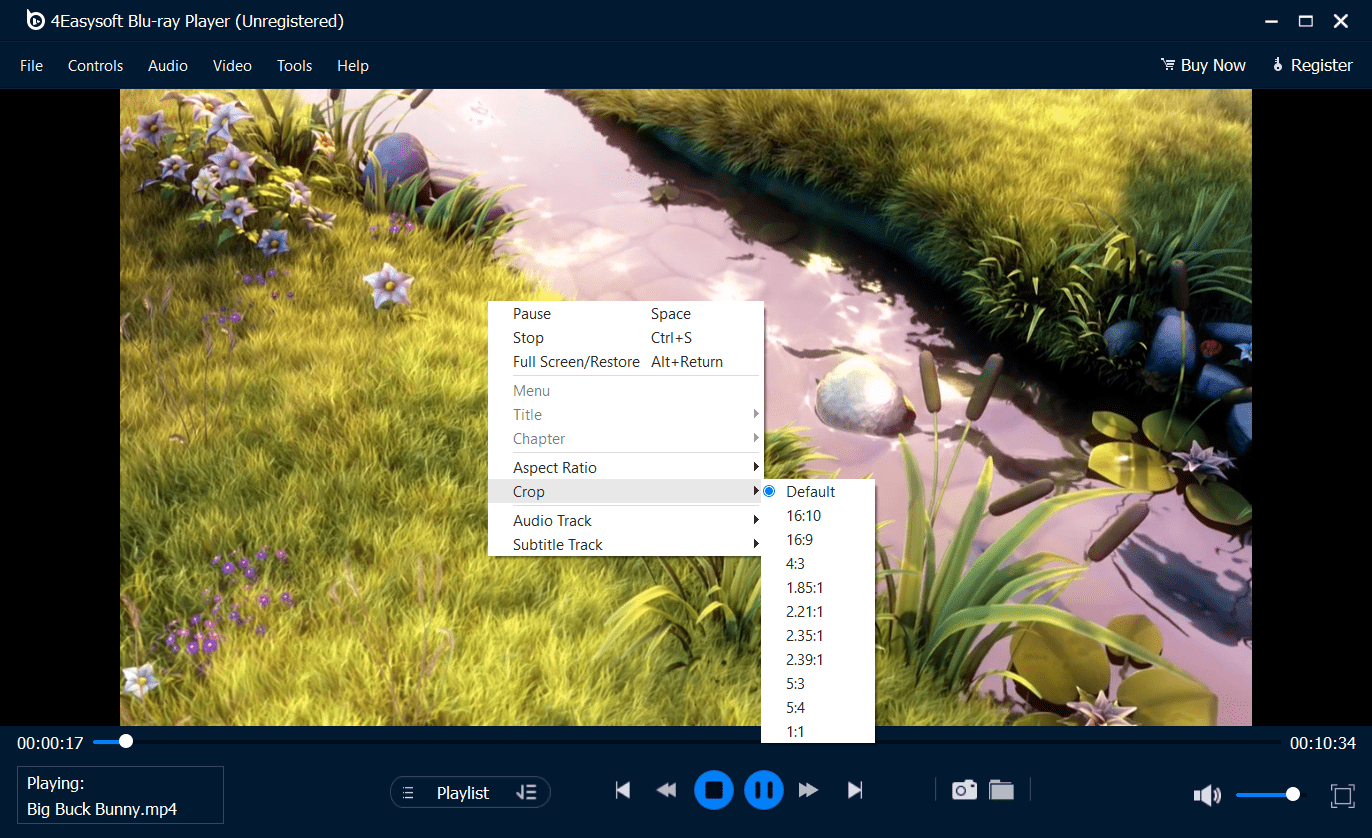Open the Help menu
Image resolution: width=1372 pixels, height=838 pixels.
coord(353,65)
